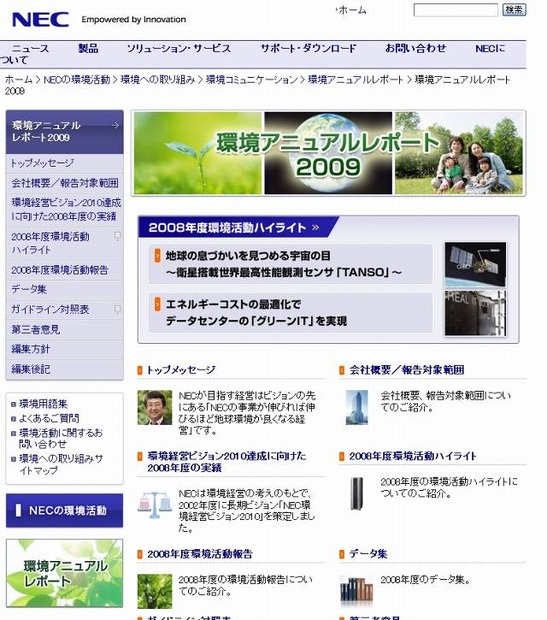Open よくあるご質問 link
547x620 pixels.
pos(49,418)
